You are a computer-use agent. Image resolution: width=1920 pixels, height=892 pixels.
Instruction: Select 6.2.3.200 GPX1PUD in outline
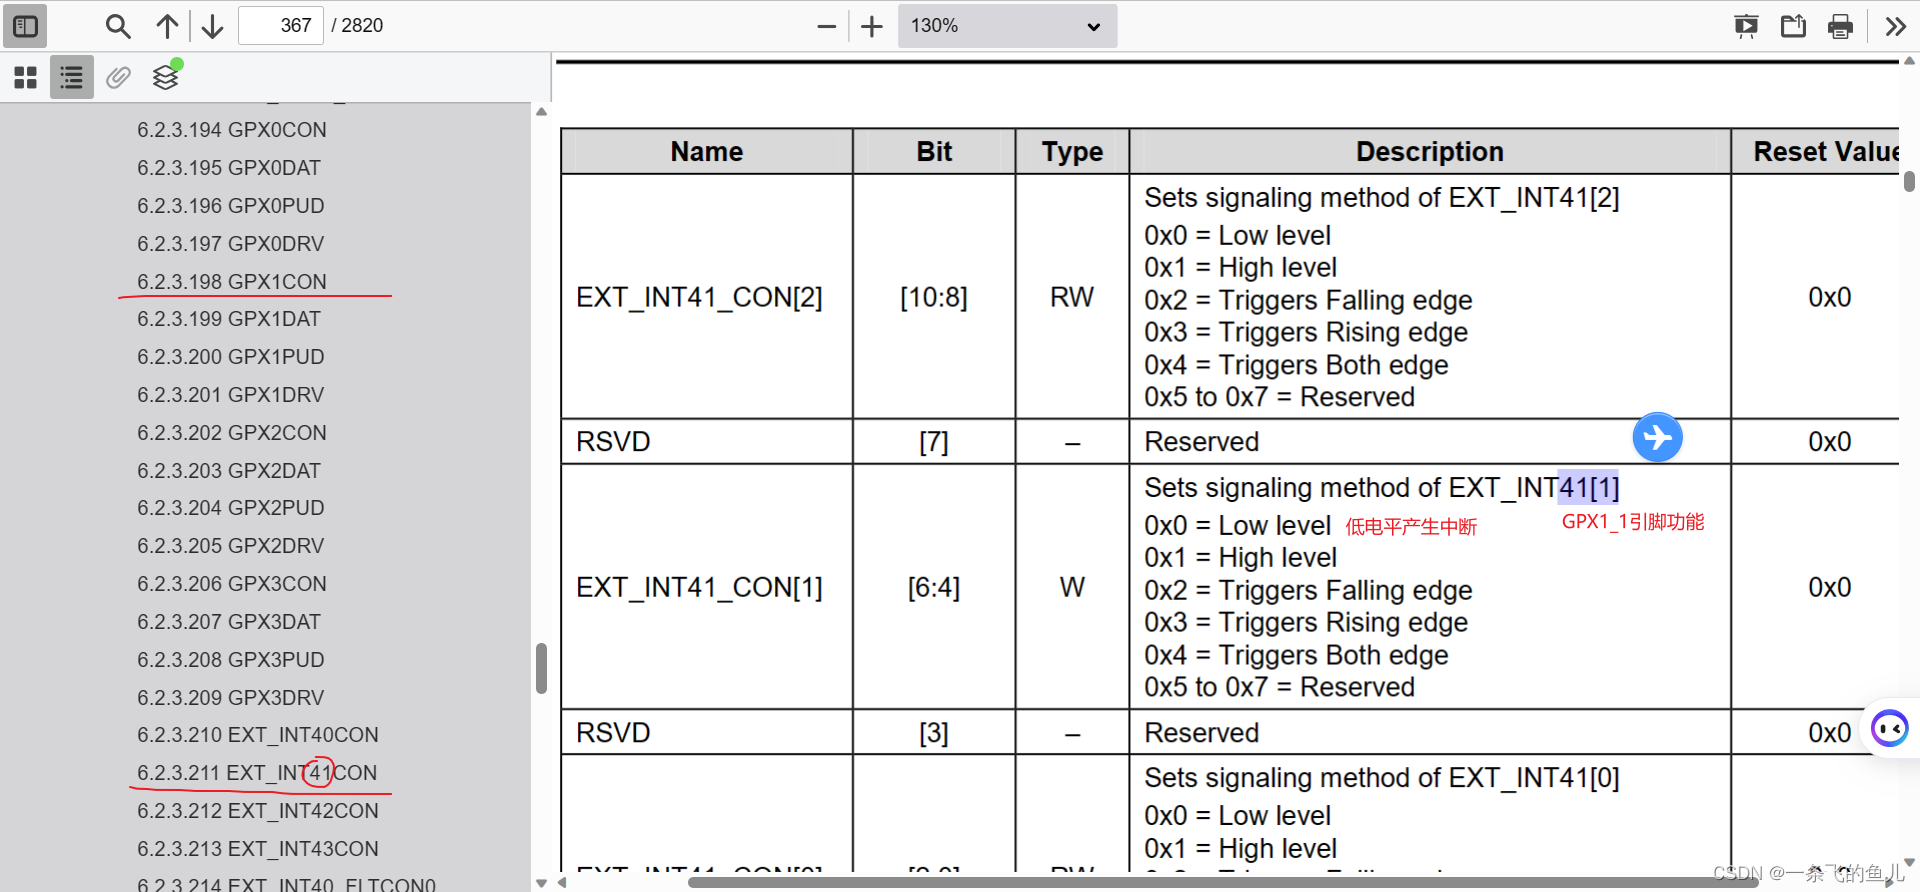click(231, 357)
